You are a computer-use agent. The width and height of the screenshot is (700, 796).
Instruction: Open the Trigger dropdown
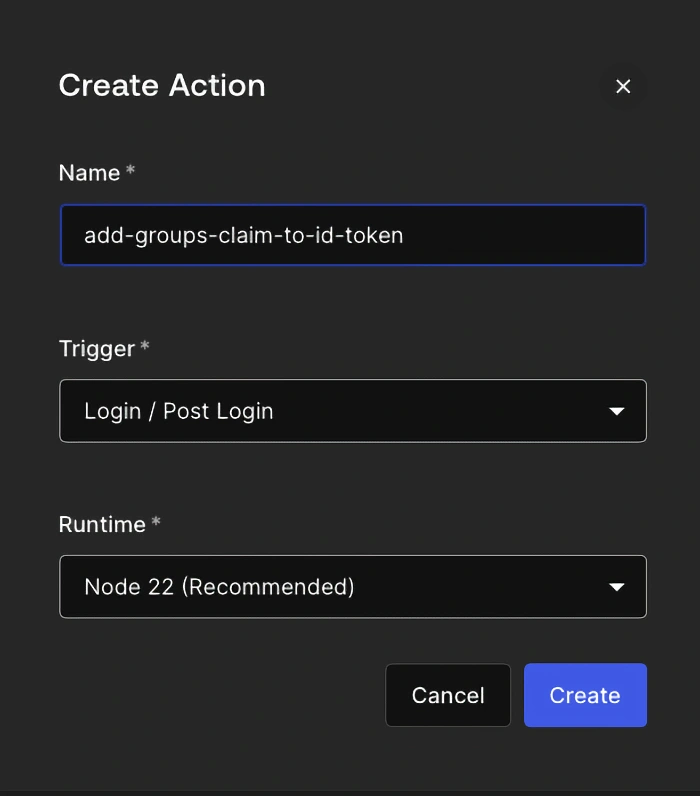[x=353, y=411]
